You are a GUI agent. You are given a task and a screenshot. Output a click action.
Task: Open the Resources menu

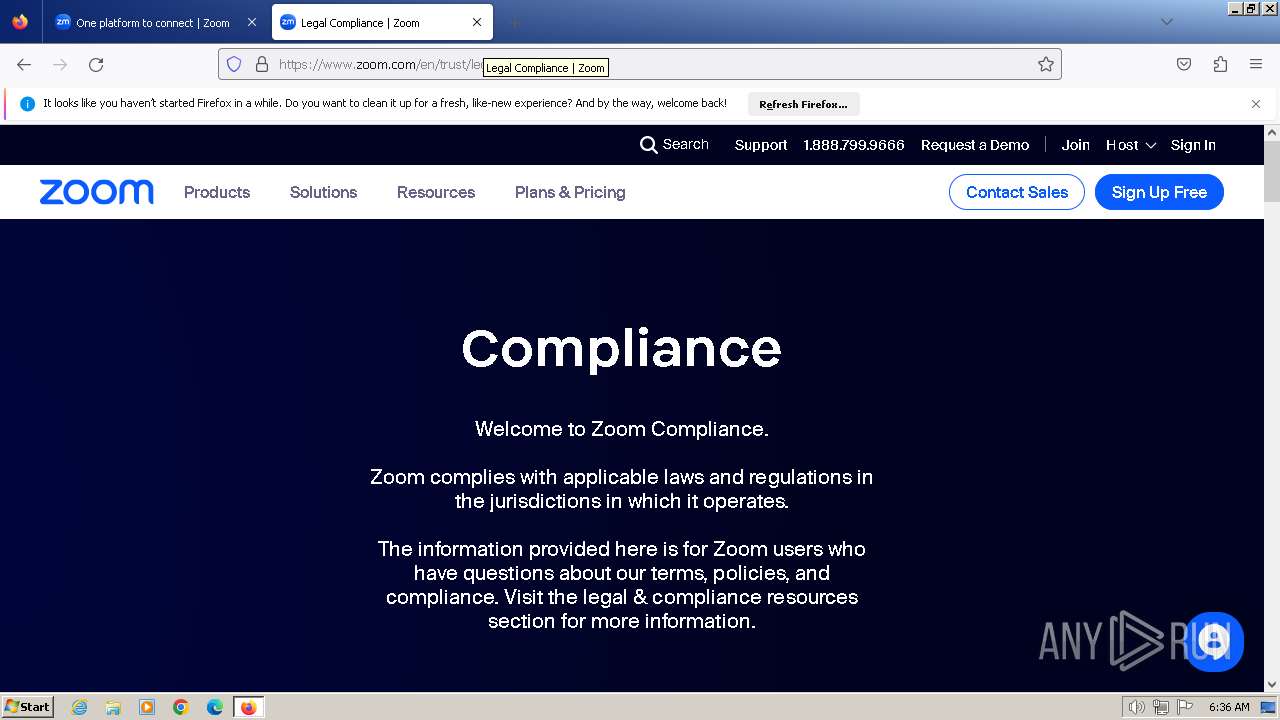click(x=436, y=192)
